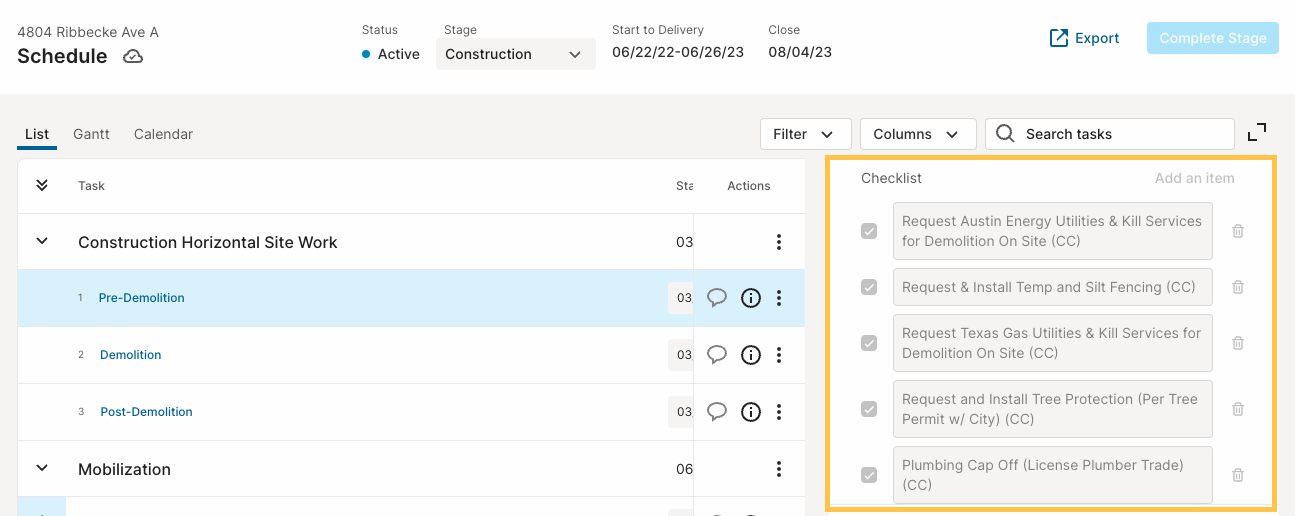Delete Texas Gas Utilities checklist item

pos(1238,343)
